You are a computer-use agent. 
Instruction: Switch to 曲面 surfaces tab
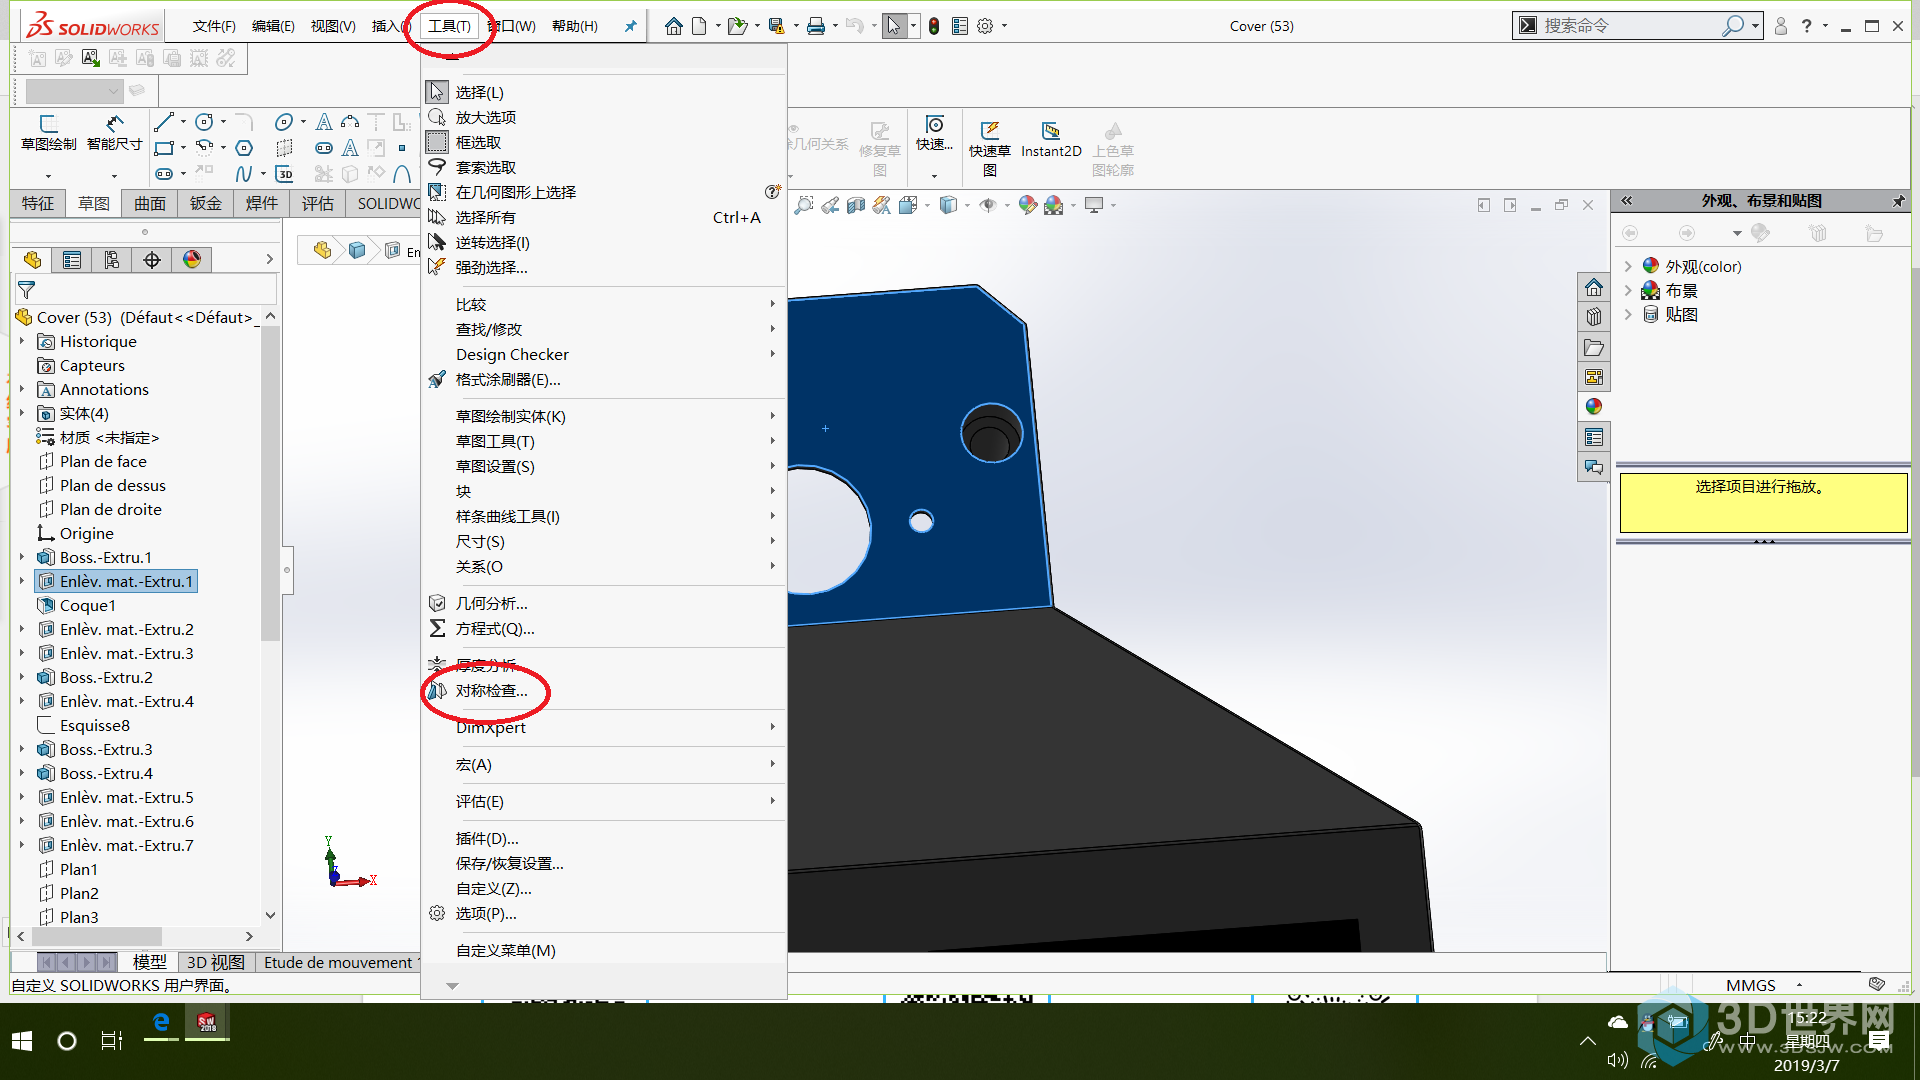pos(150,203)
